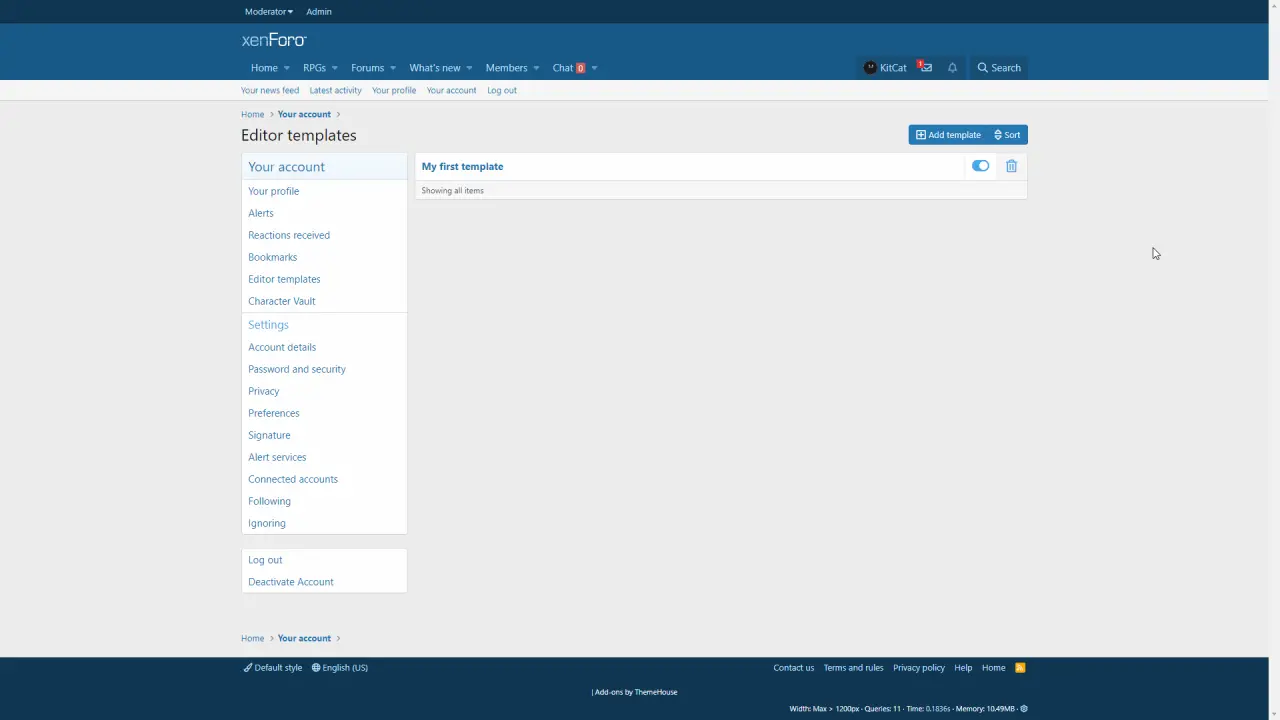Click the KitCat user avatar

(x=870, y=68)
